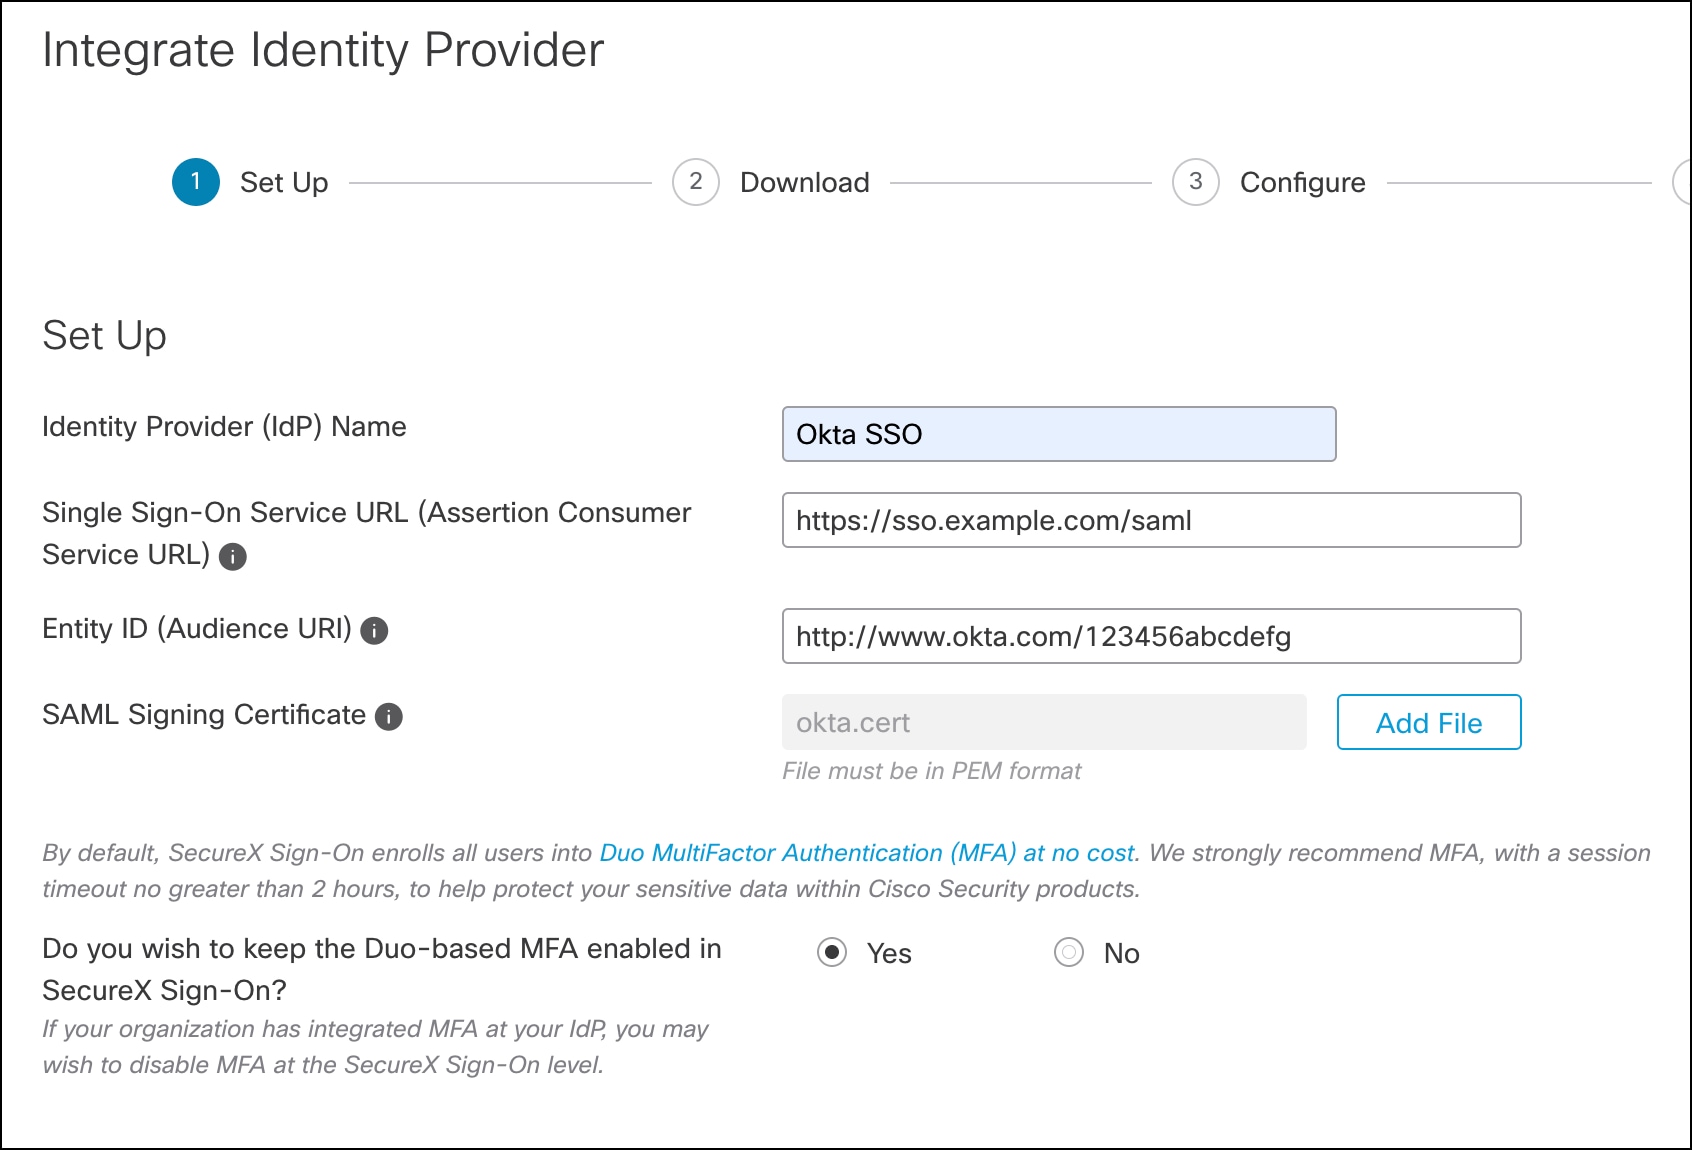Click the 'Single Sign-On Service URL' label
1692x1150 pixels.
click(x=367, y=533)
